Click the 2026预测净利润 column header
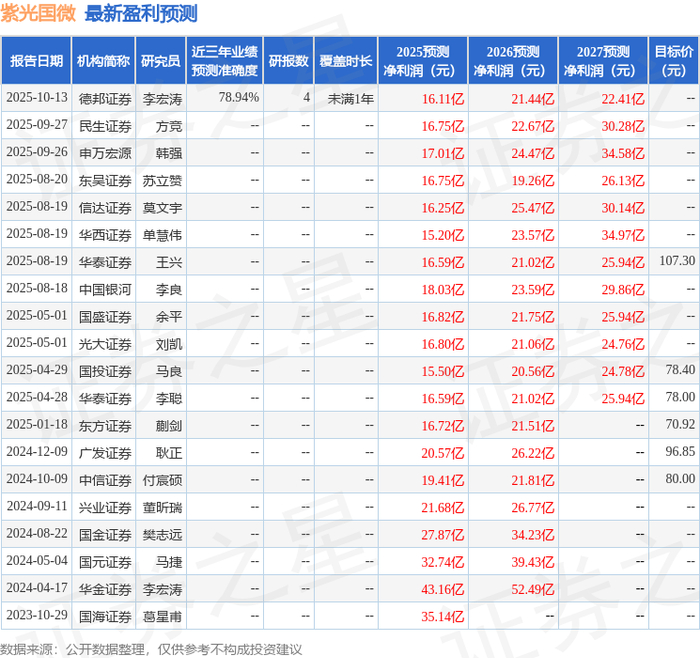700x658 pixels. pos(513,61)
